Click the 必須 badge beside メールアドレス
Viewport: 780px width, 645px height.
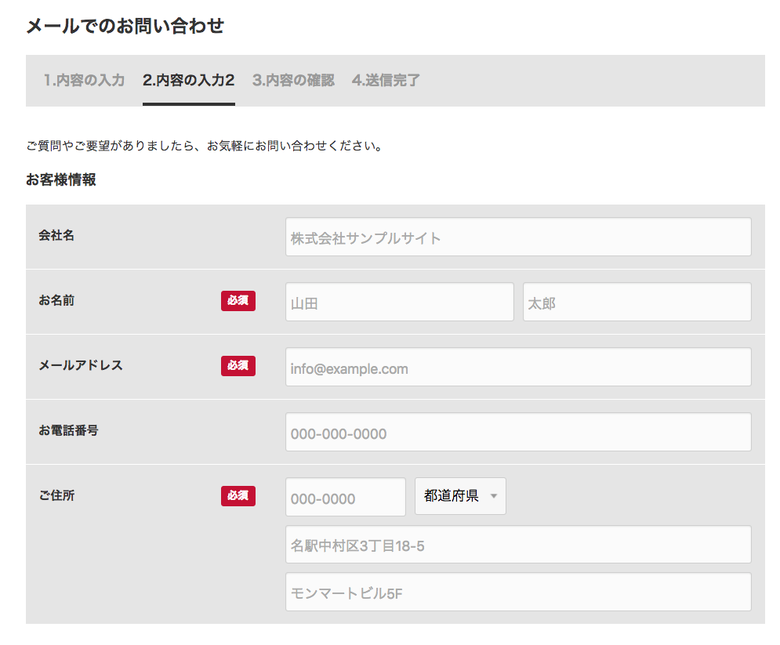[x=238, y=366]
